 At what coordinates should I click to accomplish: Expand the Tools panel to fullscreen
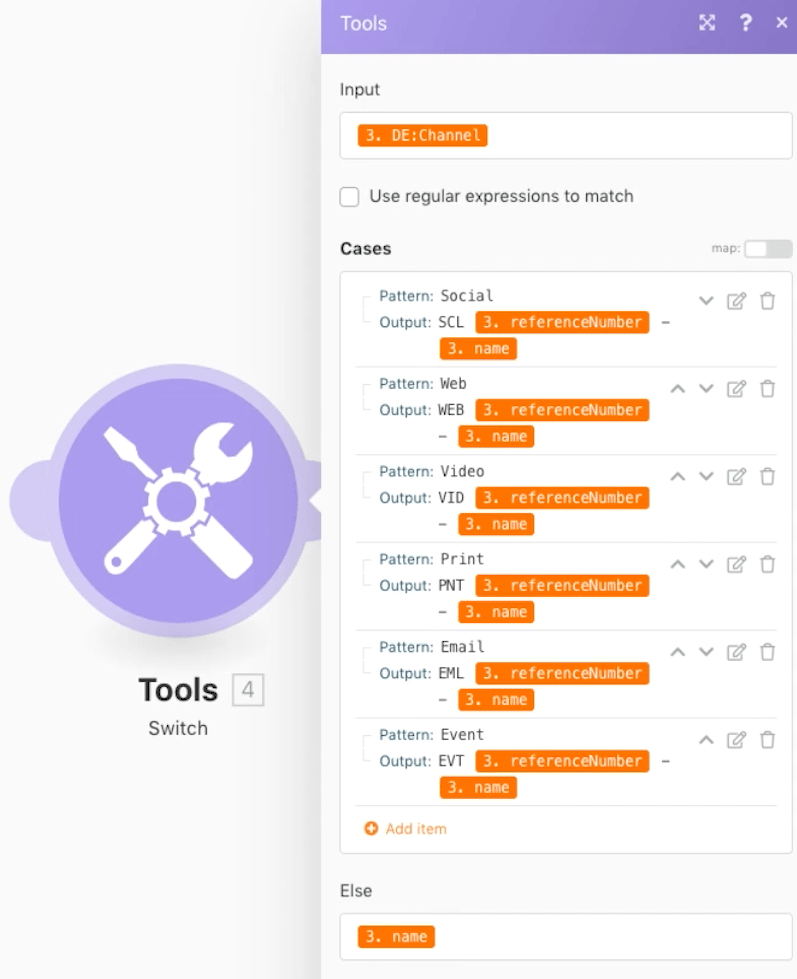707,23
